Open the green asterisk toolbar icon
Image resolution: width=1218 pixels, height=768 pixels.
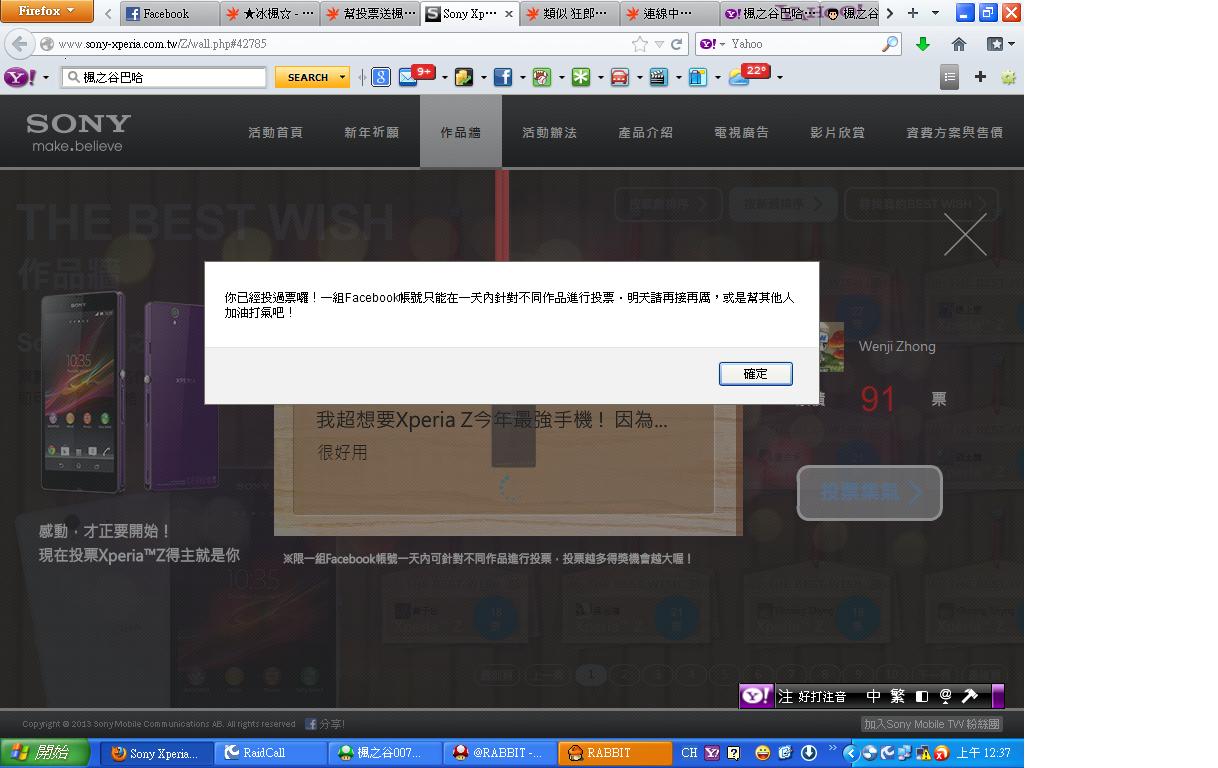click(581, 77)
